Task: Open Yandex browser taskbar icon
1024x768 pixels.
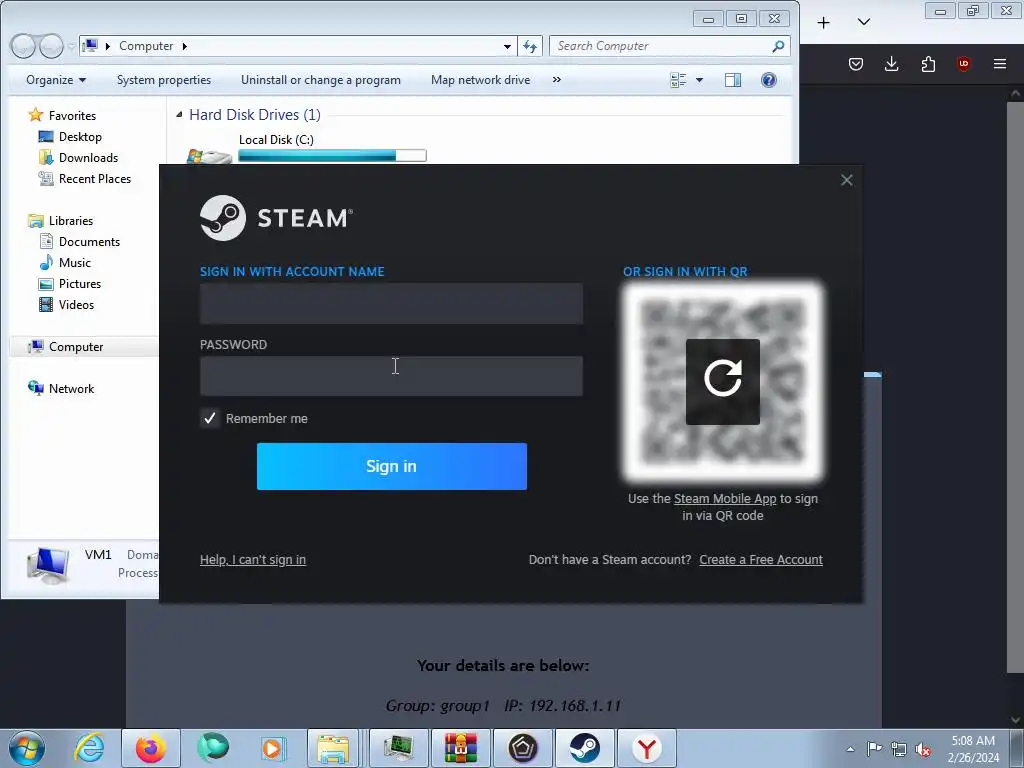Action: (647, 748)
